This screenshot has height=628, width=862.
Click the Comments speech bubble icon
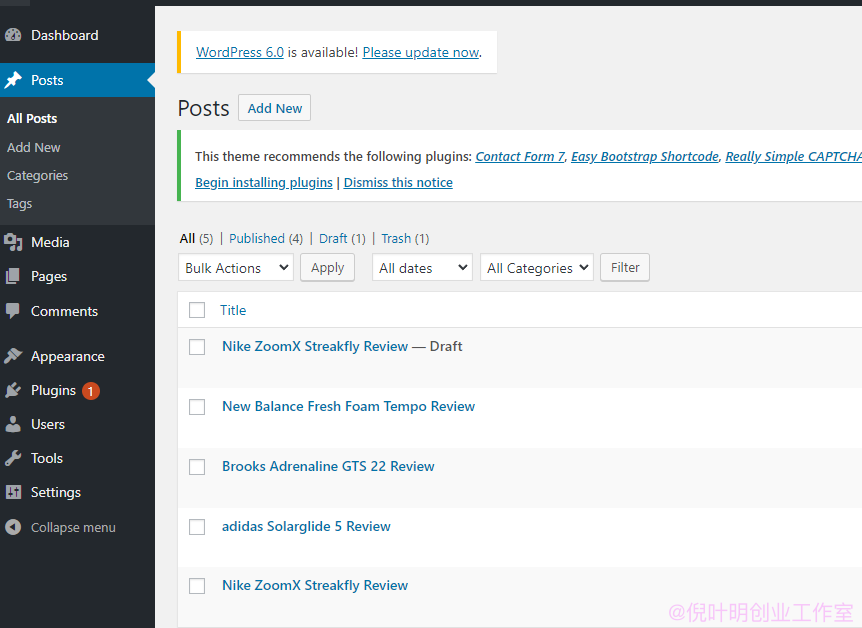tap(13, 311)
